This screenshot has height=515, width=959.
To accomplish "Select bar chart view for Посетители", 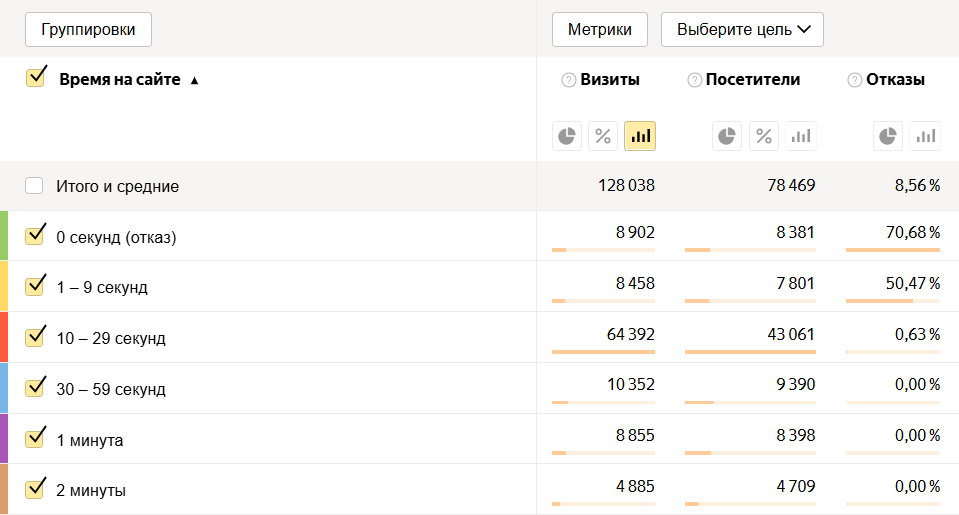I will [x=800, y=136].
